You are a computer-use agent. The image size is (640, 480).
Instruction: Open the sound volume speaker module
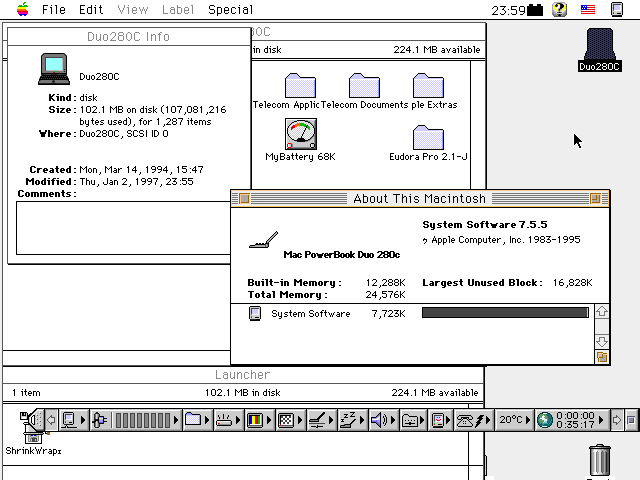(x=382, y=420)
